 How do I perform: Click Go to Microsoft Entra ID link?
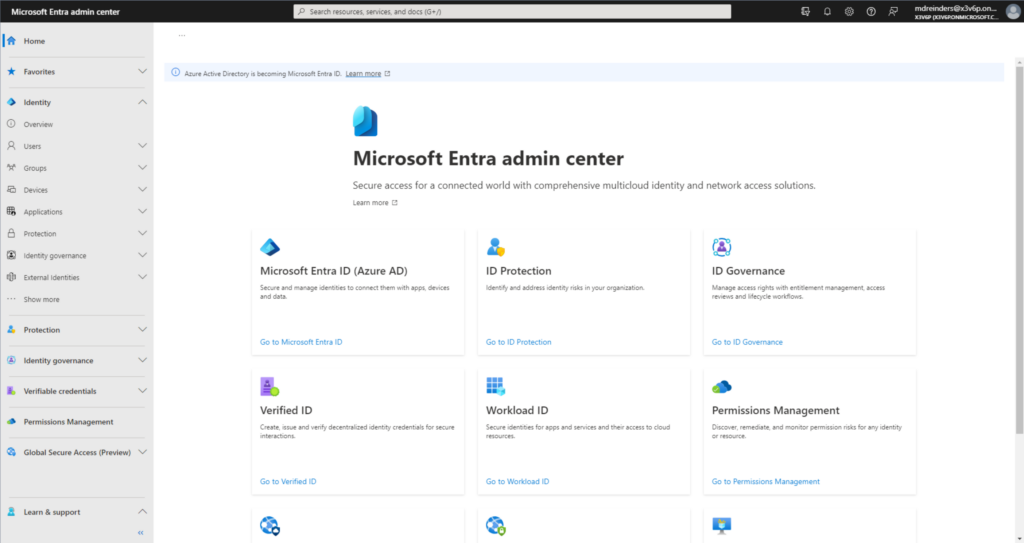[301, 342]
